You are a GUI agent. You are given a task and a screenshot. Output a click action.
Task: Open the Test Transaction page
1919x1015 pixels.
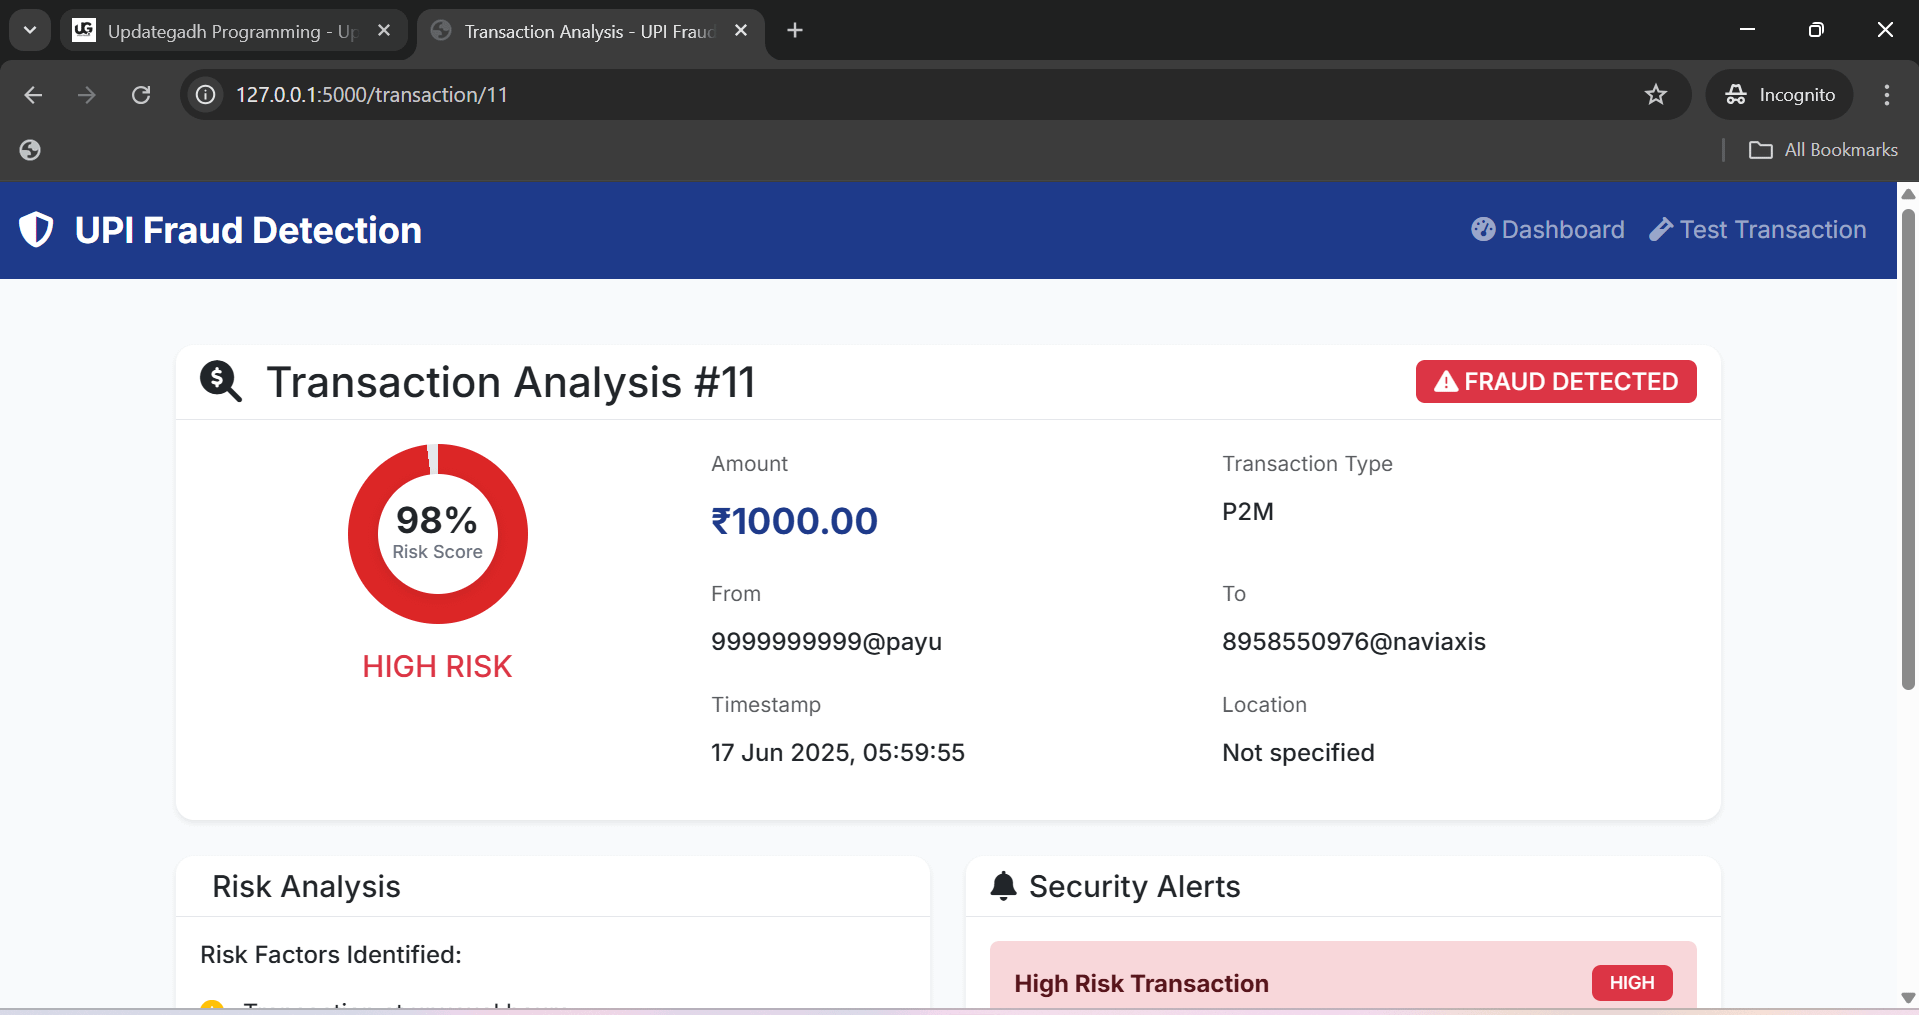[1758, 230]
